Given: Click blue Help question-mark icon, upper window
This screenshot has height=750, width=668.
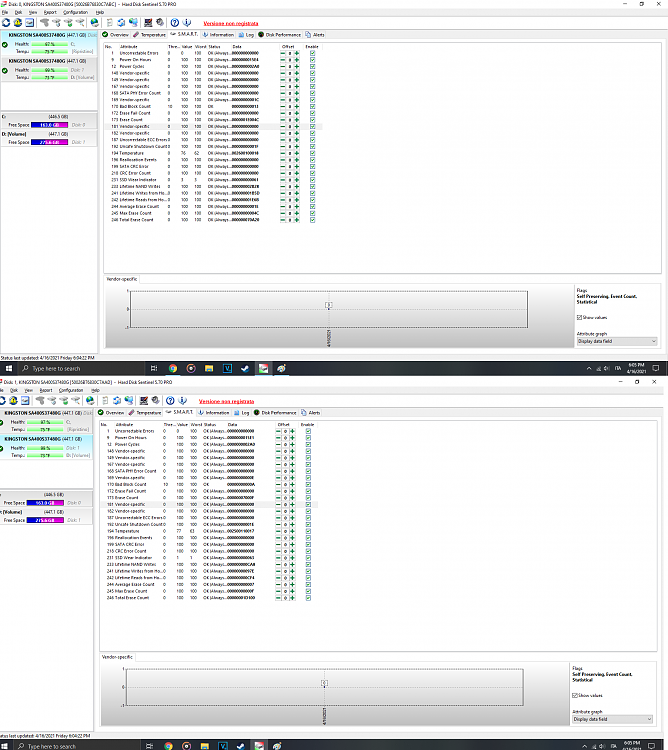Looking at the screenshot, I should (x=175, y=22).
